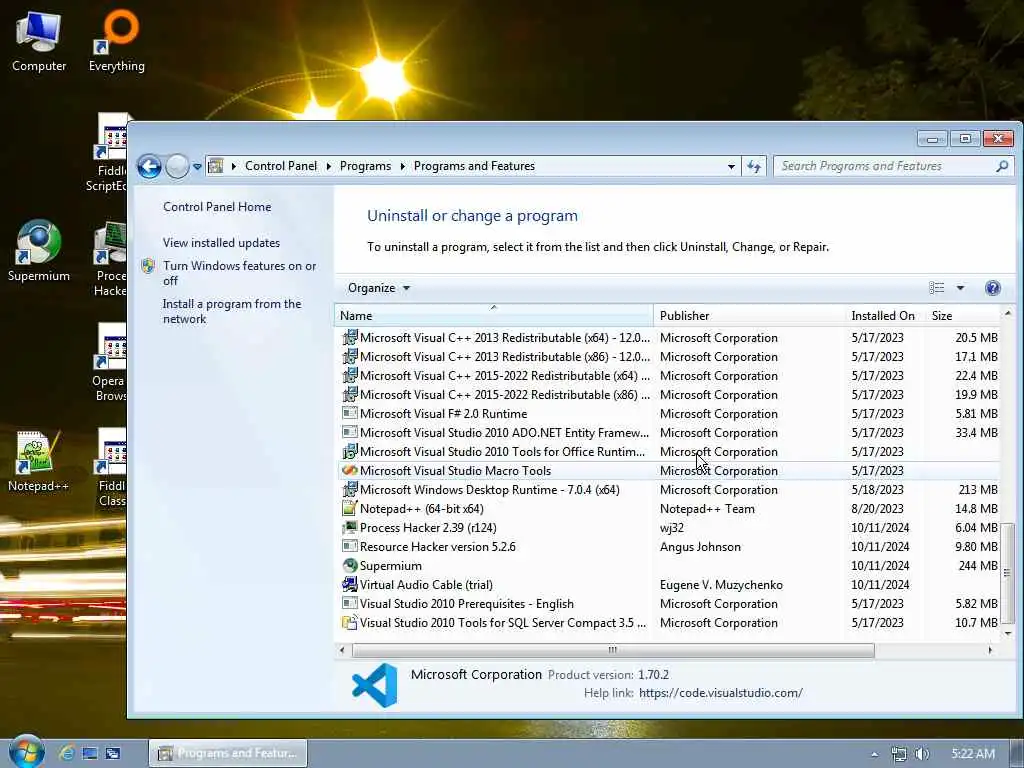The width and height of the screenshot is (1024, 768).
Task: Select the Fiddler Classic desktop icon
Action: coord(111,469)
